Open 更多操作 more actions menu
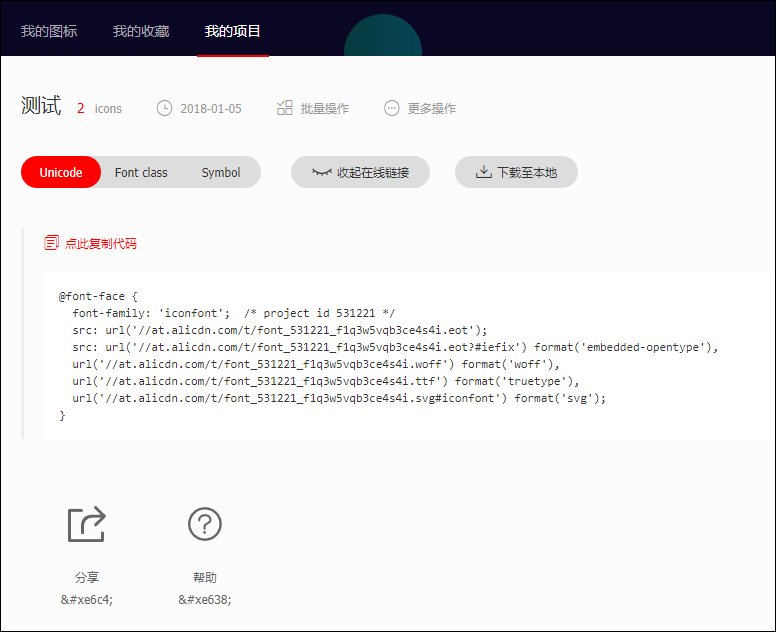The width and height of the screenshot is (776, 632). click(432, 108)
